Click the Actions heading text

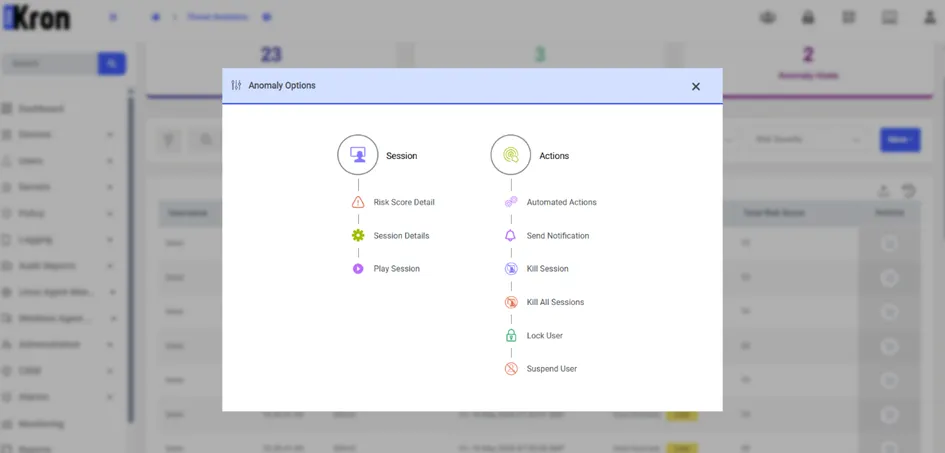554,155
